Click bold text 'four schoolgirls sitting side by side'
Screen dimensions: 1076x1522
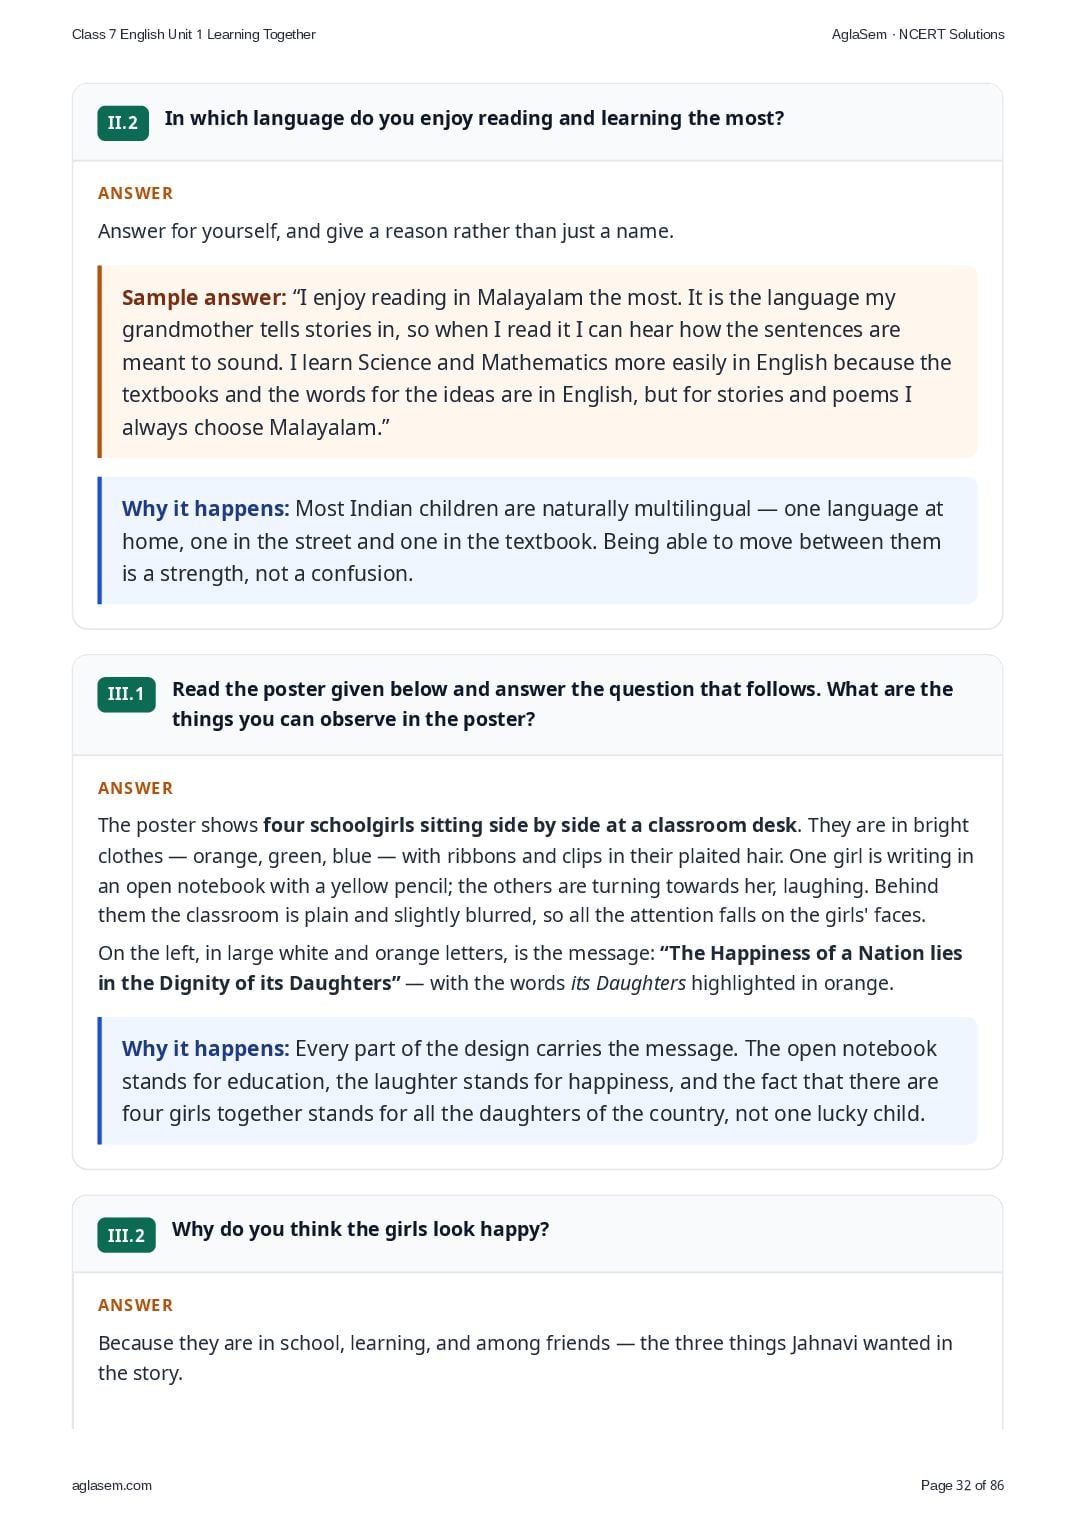pyautogui.click(x=530, y=825)
